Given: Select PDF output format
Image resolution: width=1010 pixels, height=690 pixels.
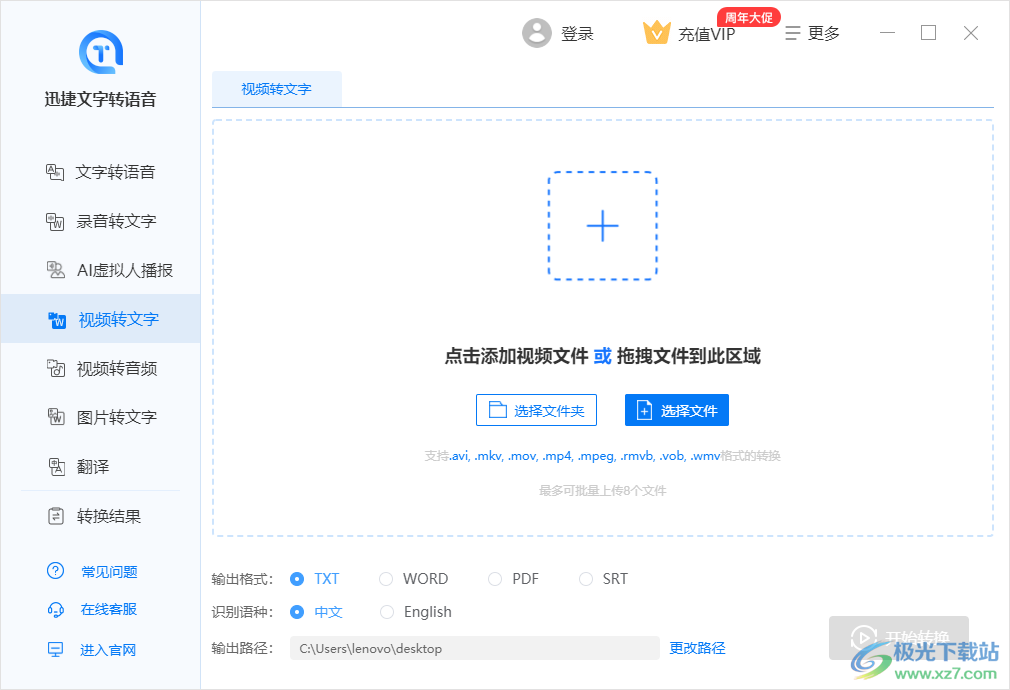Looking at the screenshot, I should pyautogui.click(x=513, y=578).
